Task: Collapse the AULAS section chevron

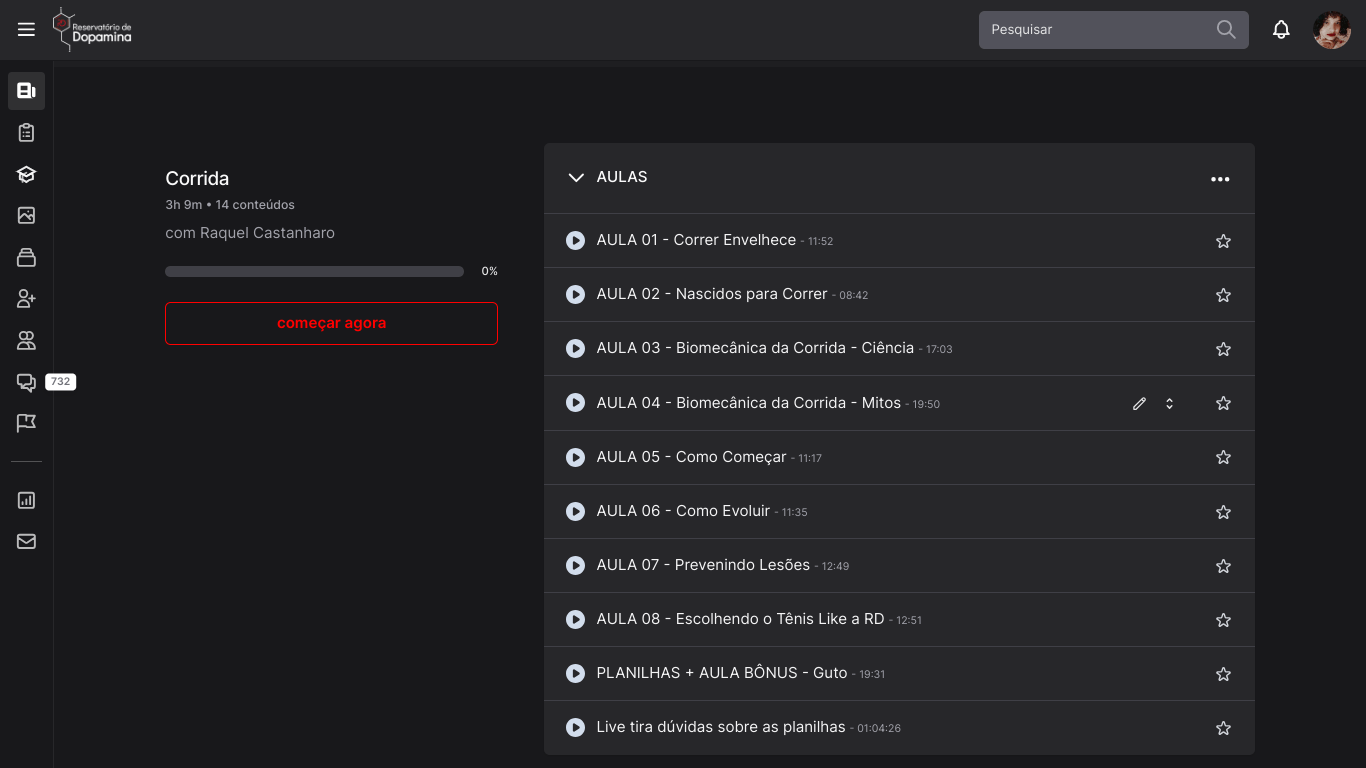Action: click(576, 177)
